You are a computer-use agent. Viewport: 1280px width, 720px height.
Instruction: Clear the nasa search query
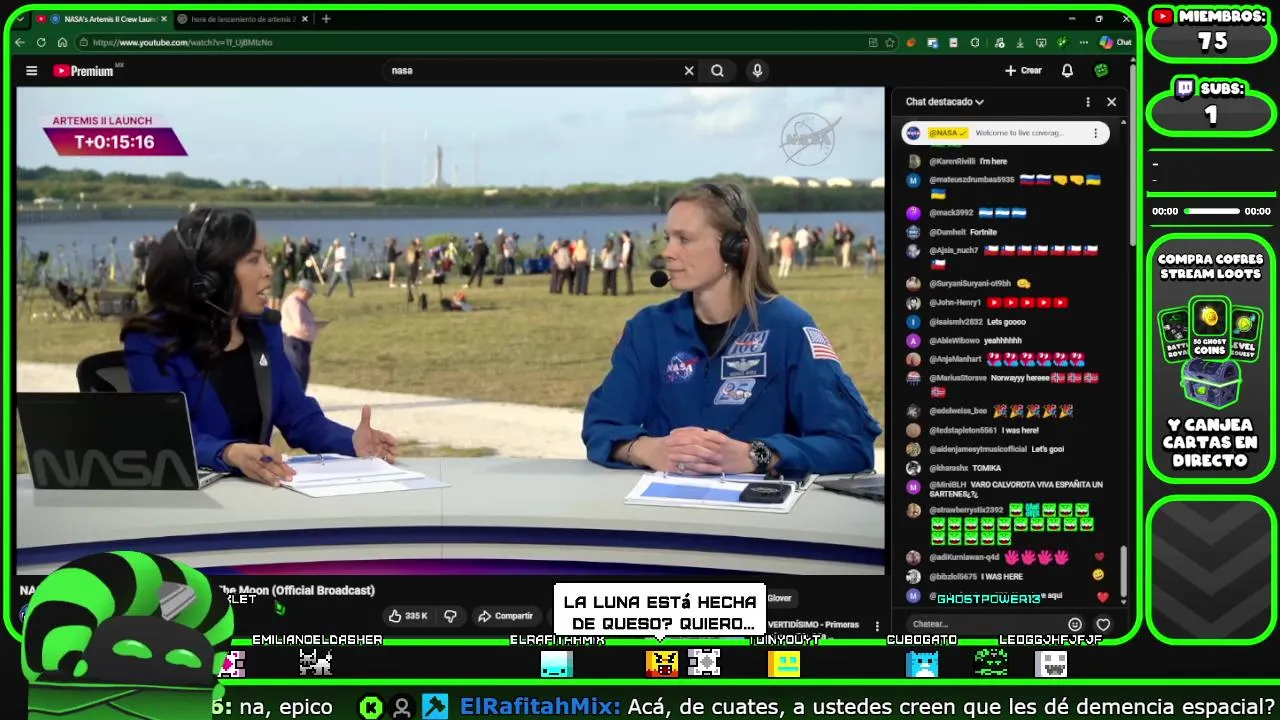point(689,71)
